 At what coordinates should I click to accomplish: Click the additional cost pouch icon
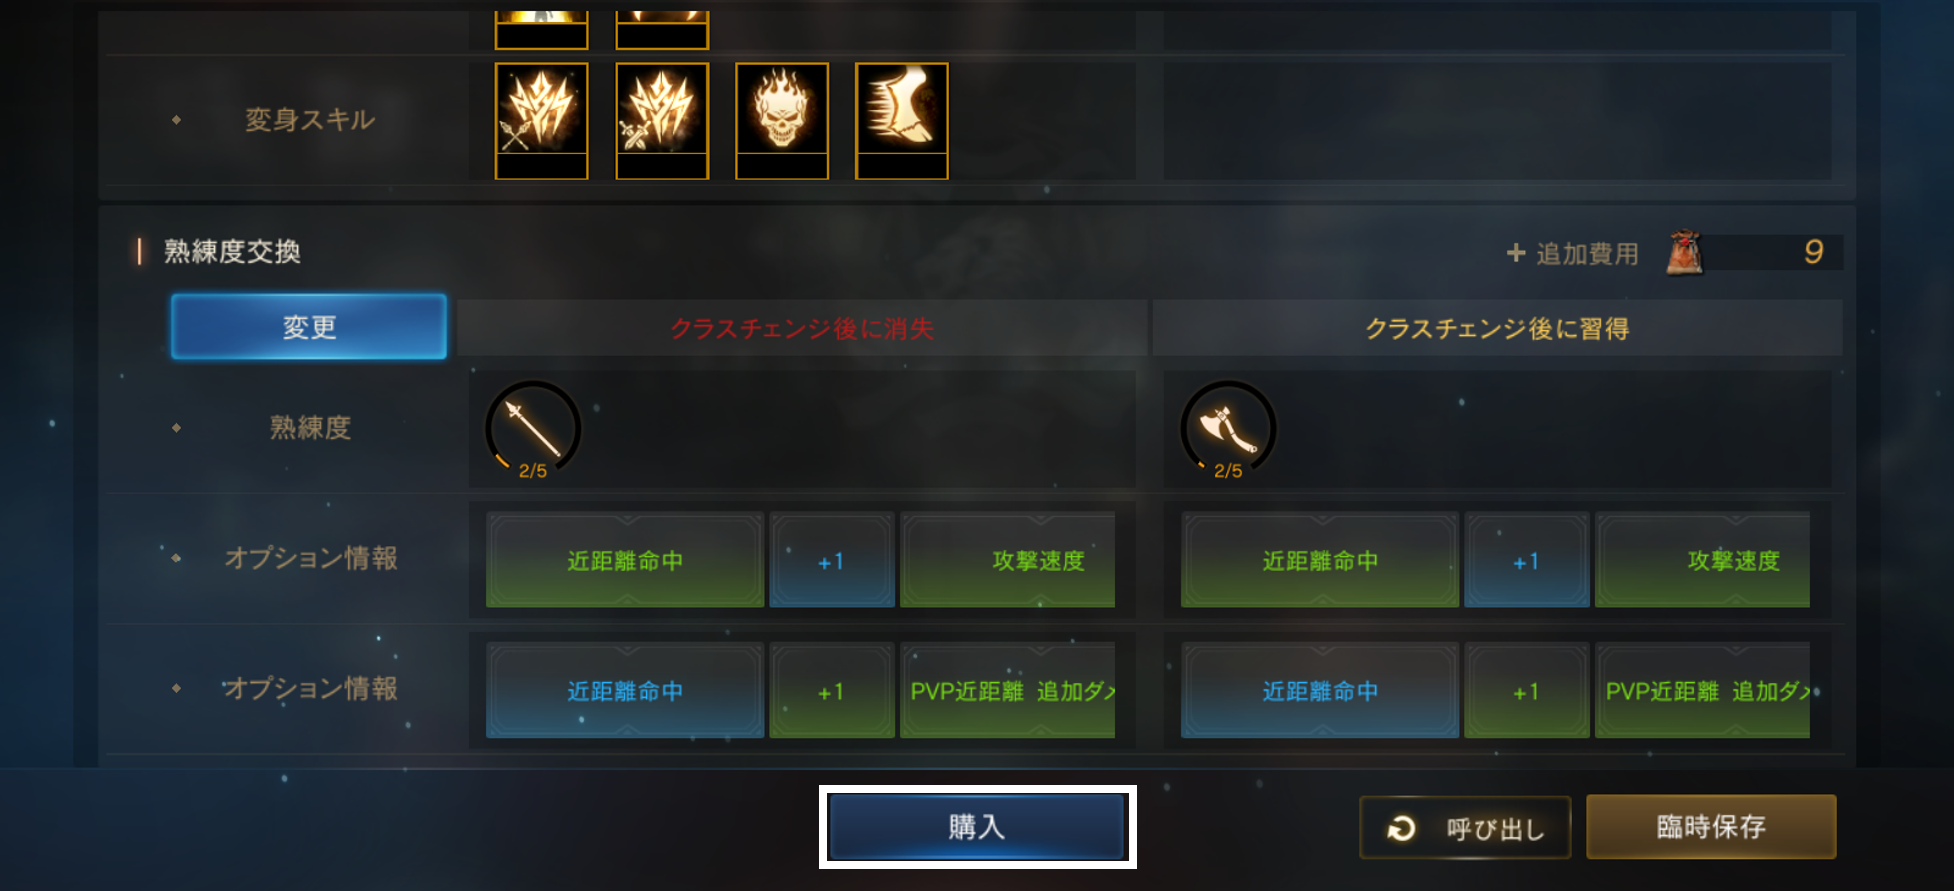1685,252
